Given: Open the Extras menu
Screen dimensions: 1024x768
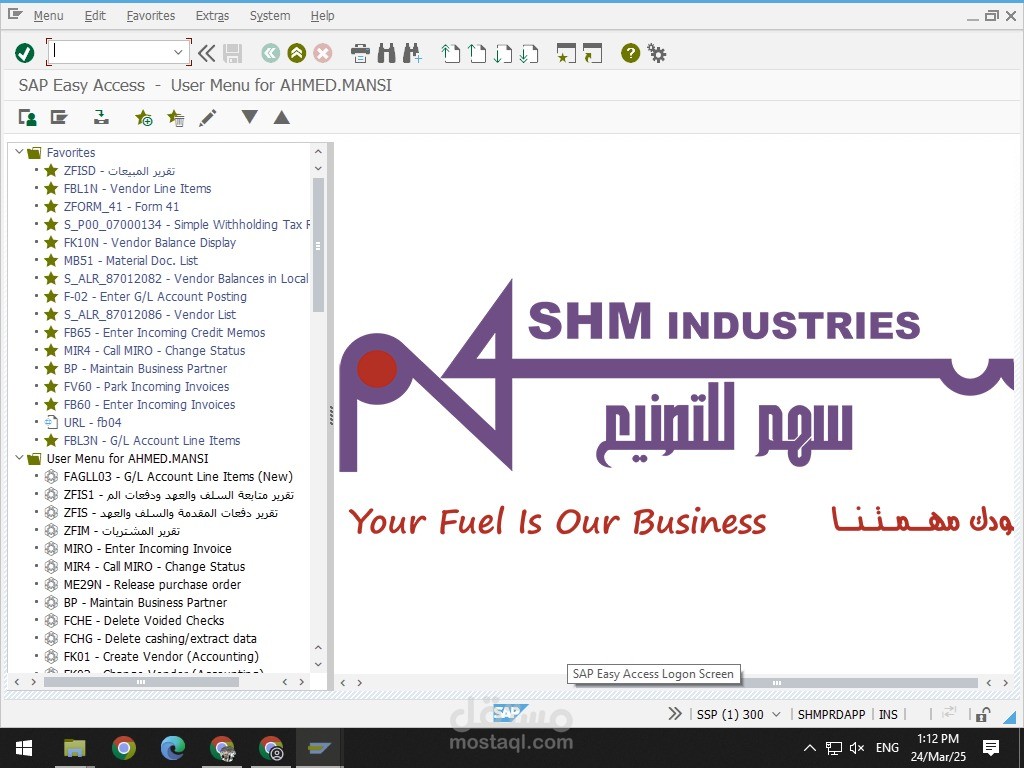Looking at the screenshot, I should point(212,16).
